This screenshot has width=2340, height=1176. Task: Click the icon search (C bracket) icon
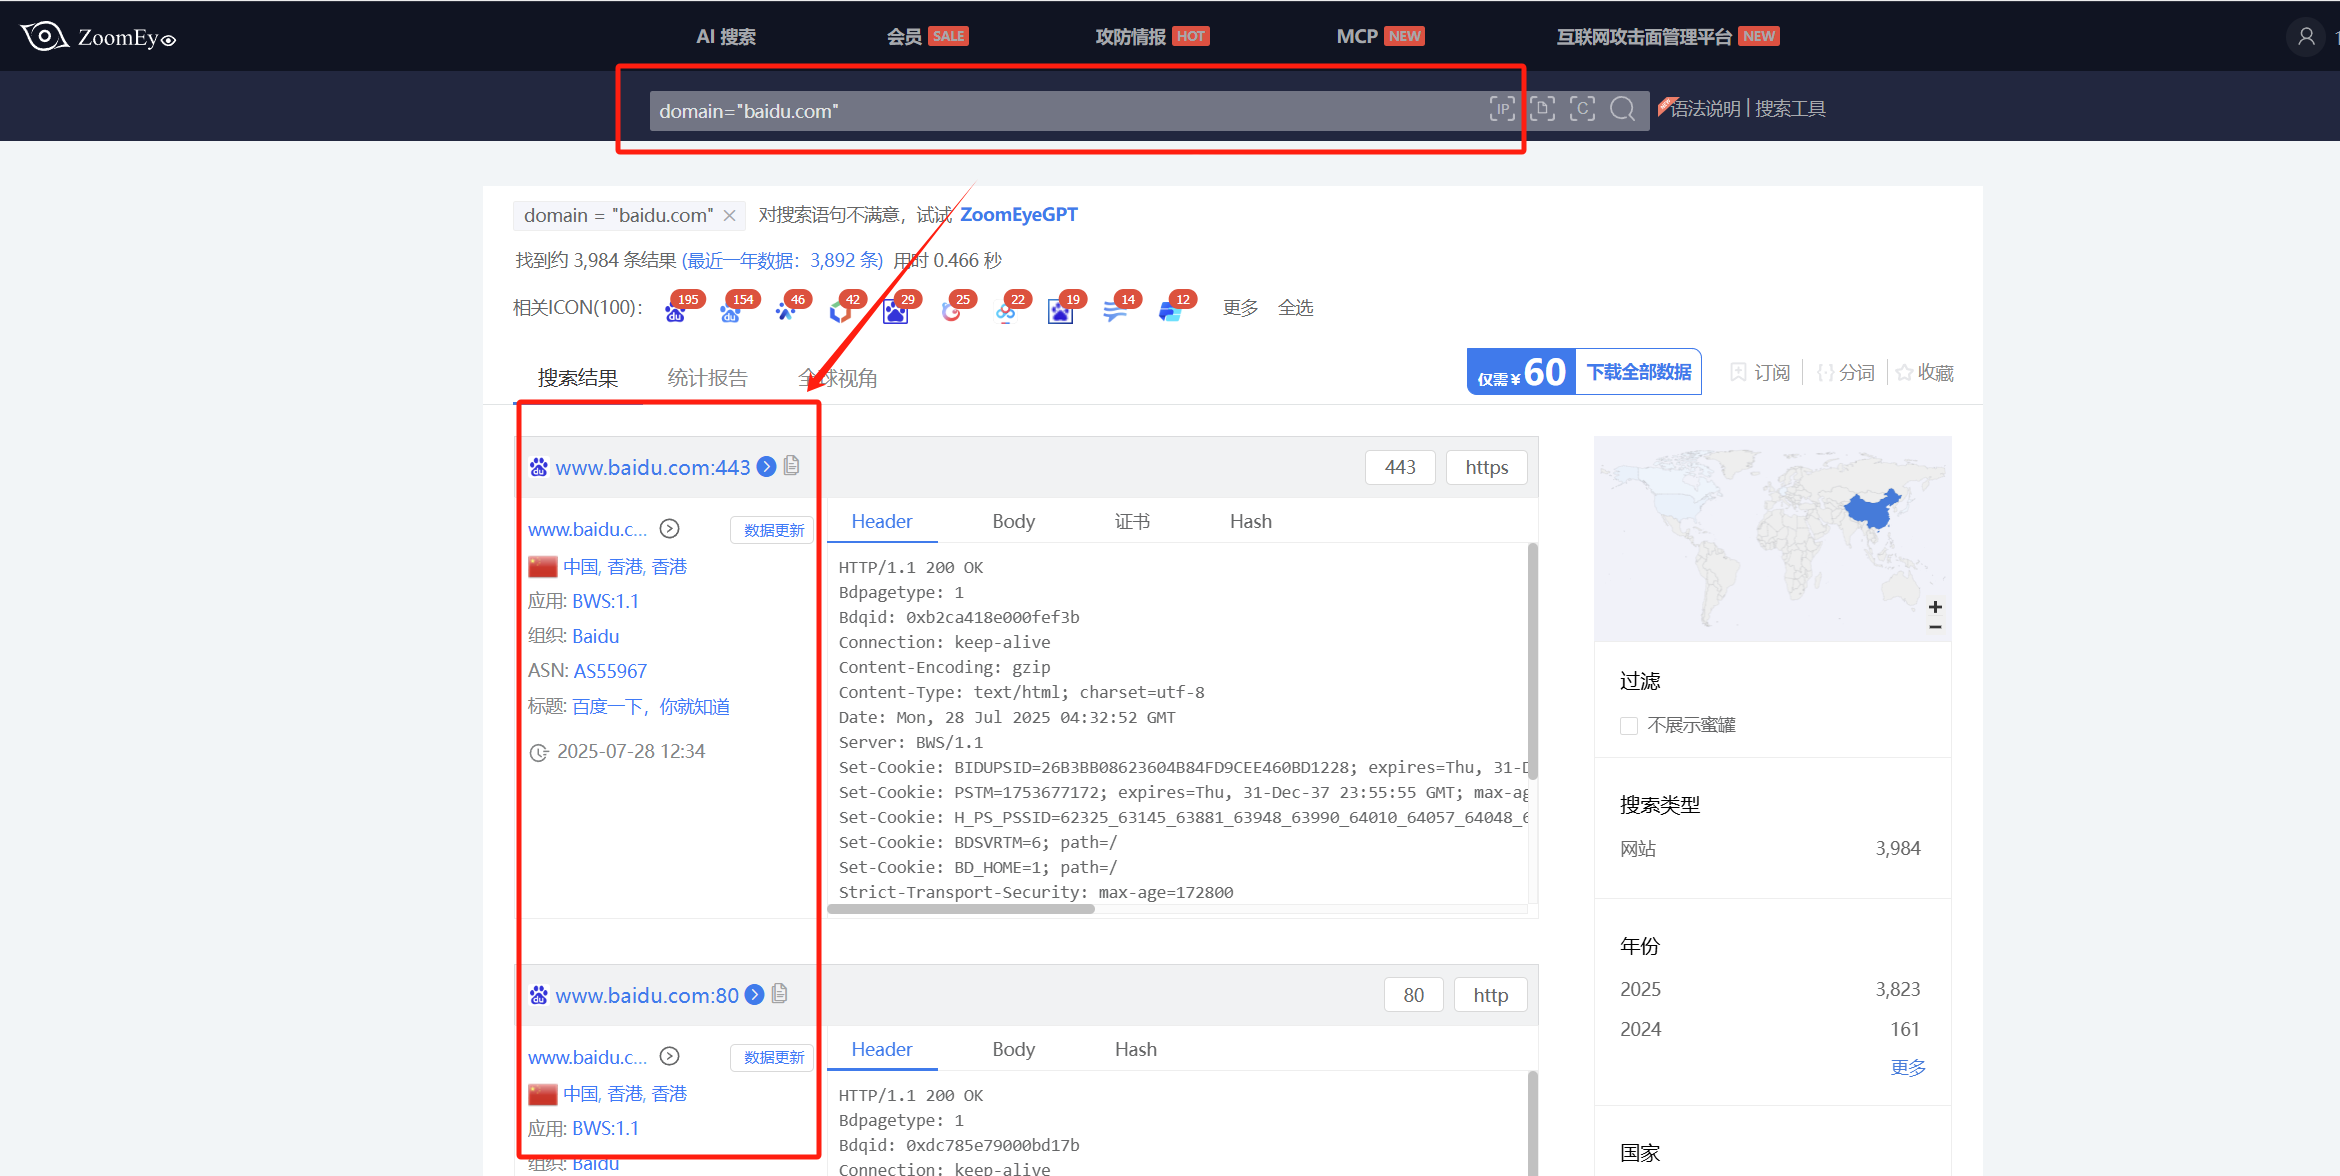click(1582, 109)
